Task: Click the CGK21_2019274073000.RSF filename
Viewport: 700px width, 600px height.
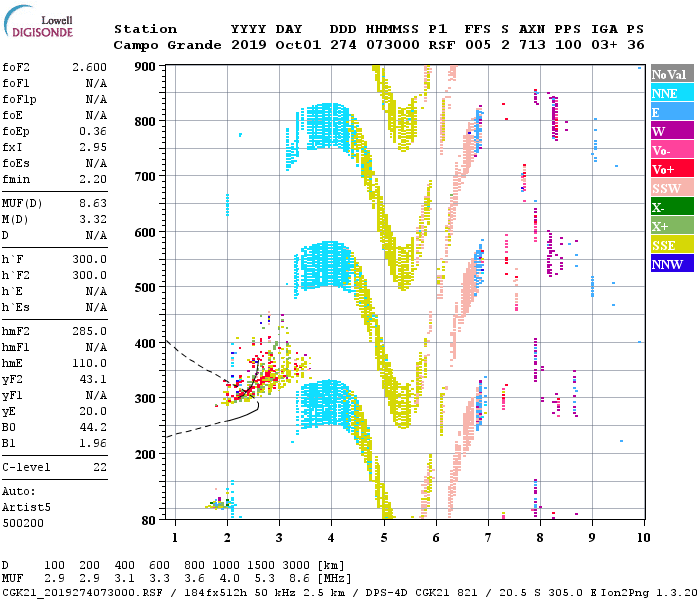Action: (82, 592)
